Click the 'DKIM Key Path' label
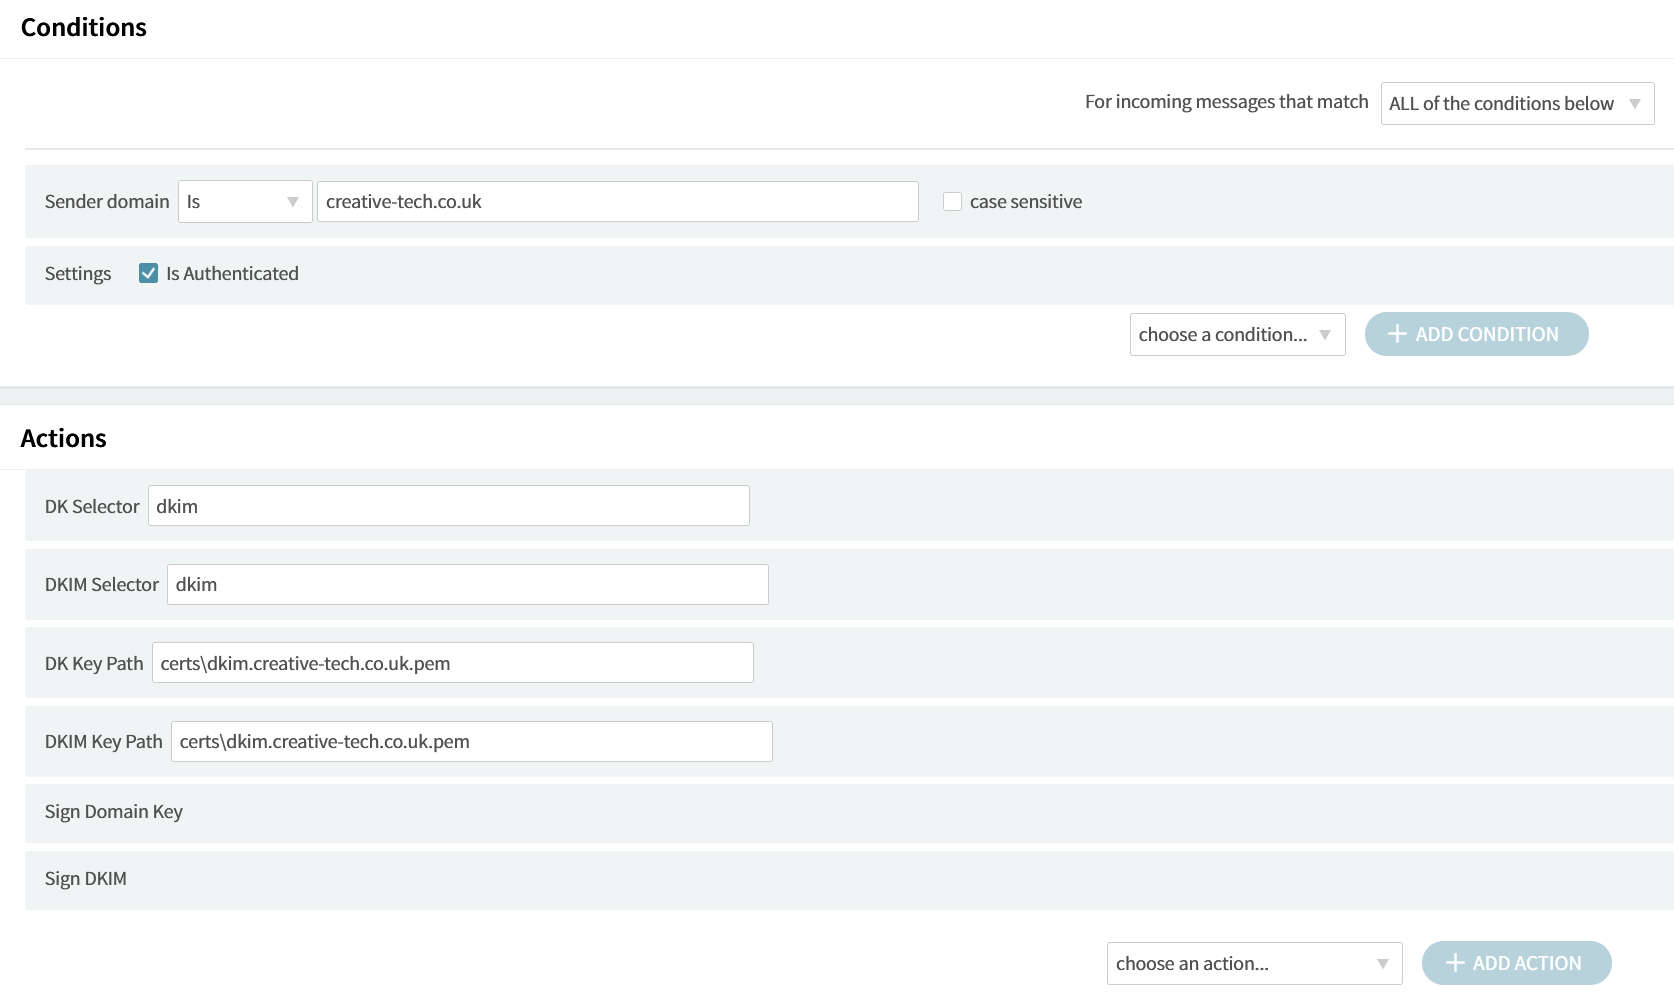 pos(104,742)
